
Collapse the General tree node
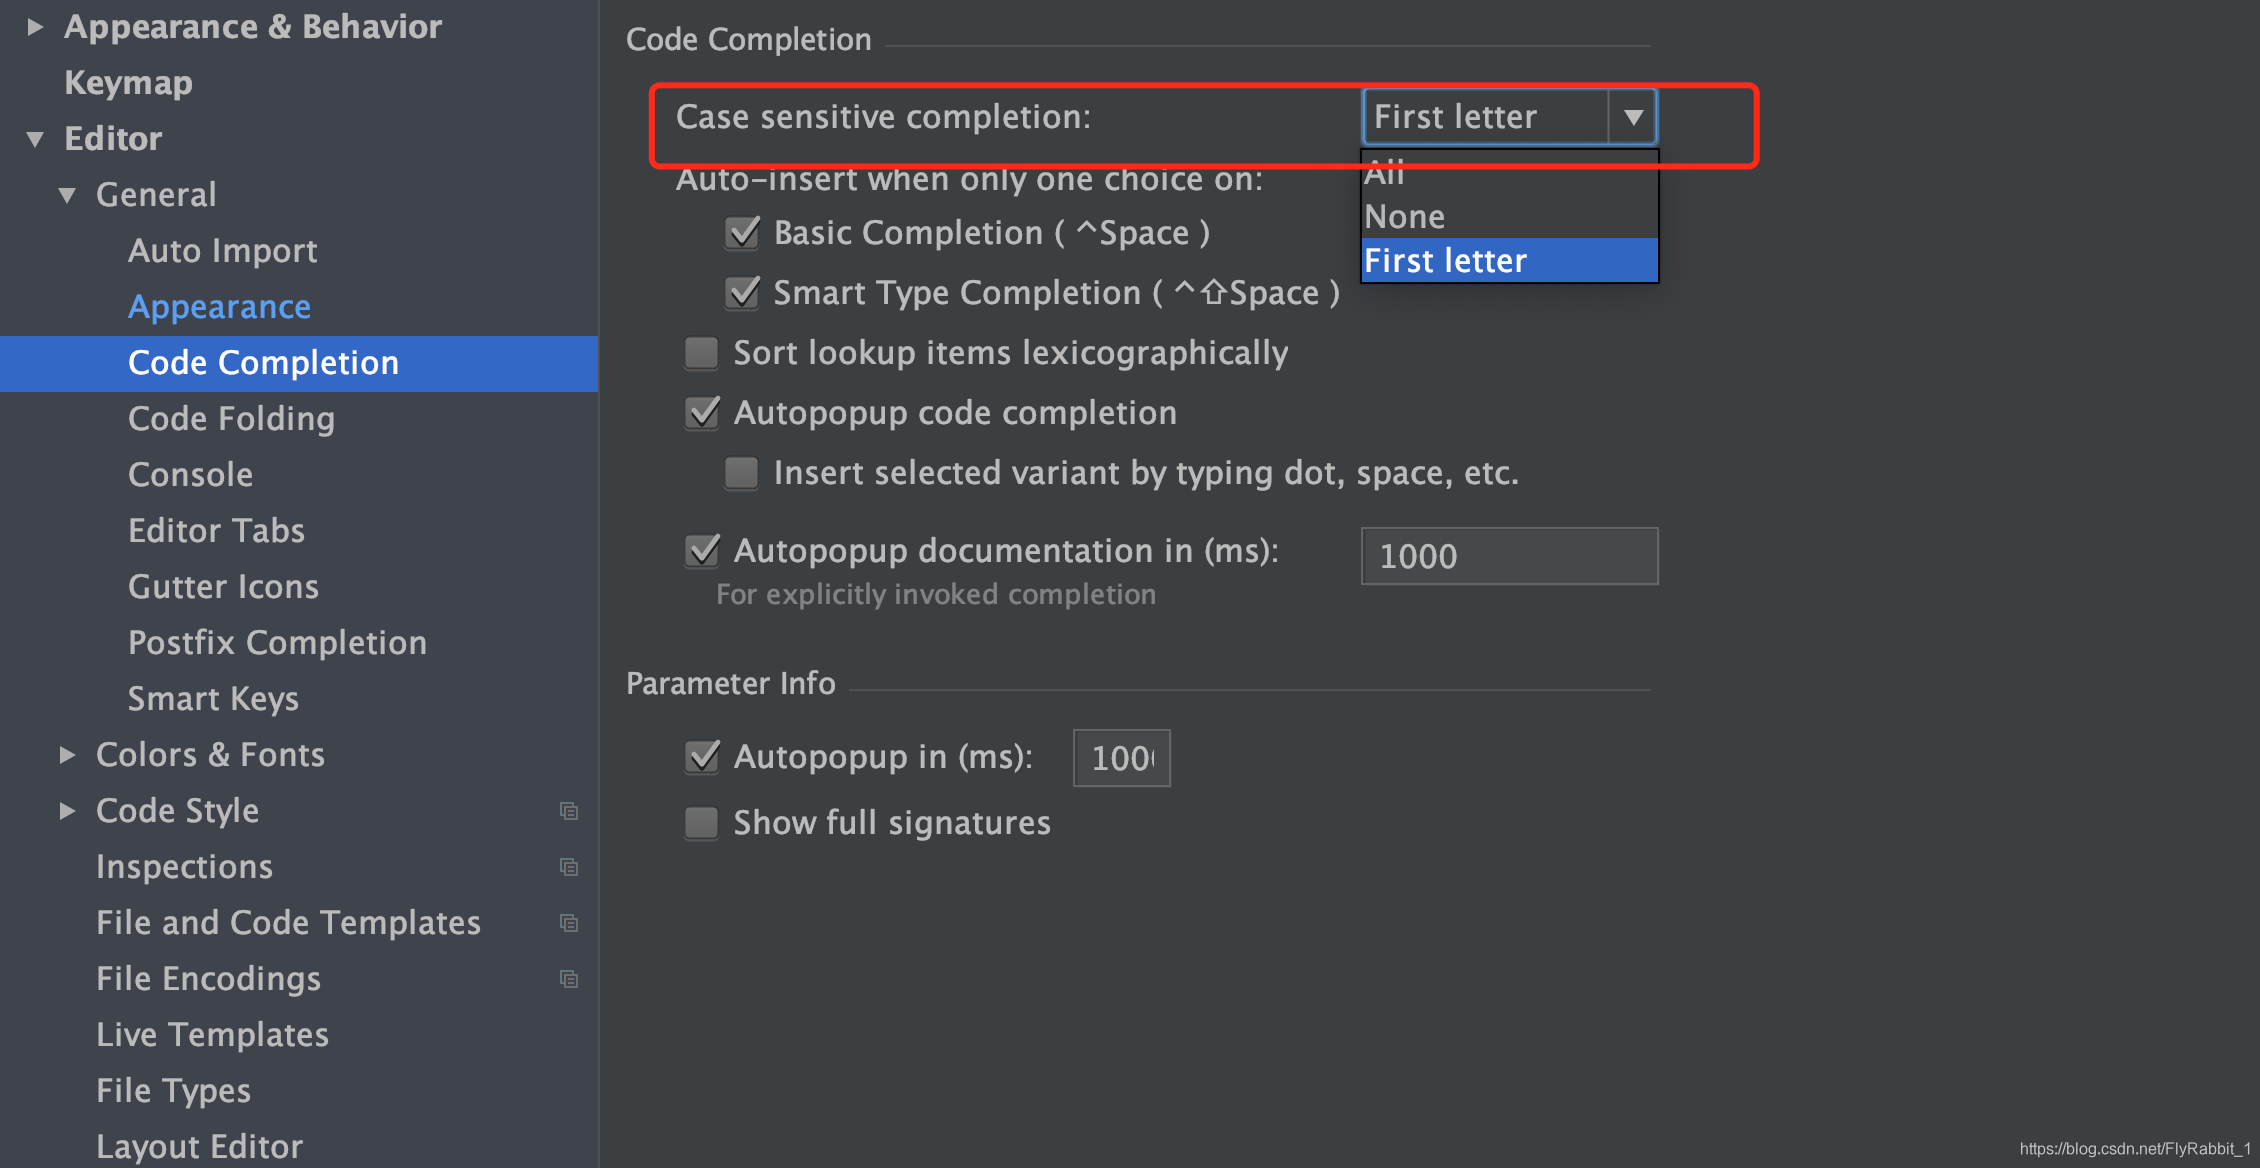coord(67,195)
